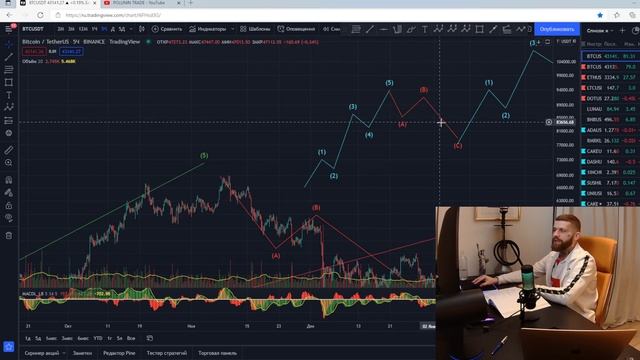Click the diagonal trend line in favorites toolbar

(370, 29)
